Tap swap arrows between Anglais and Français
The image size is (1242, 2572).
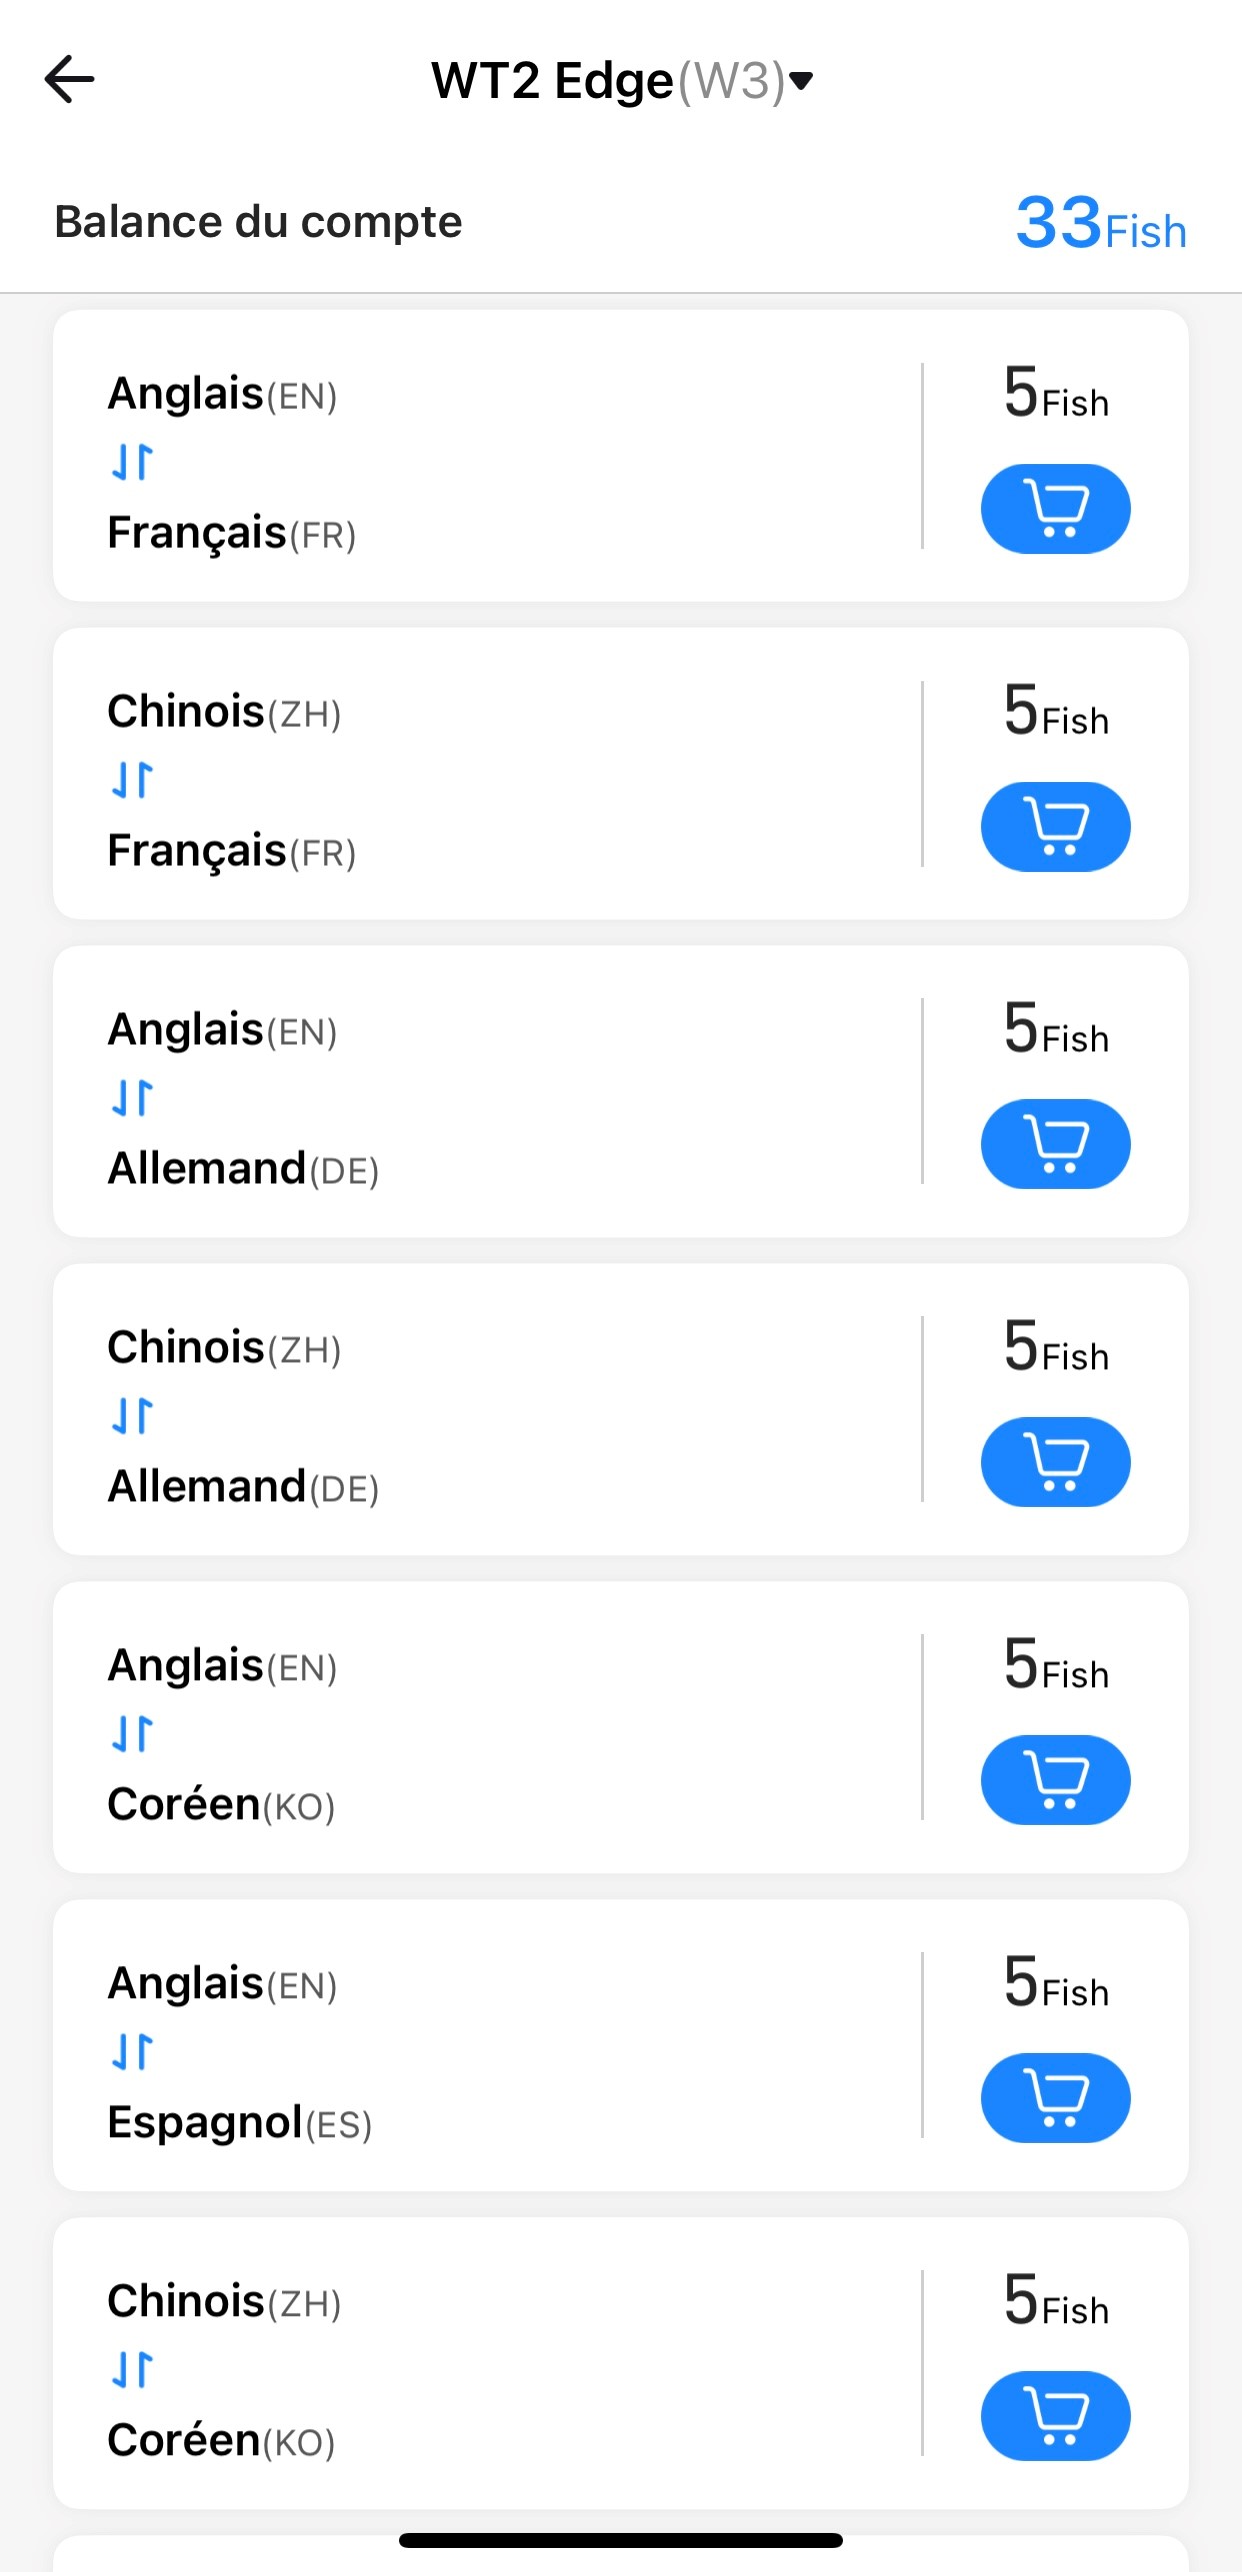pyautogui.click(x=132, y=462)
